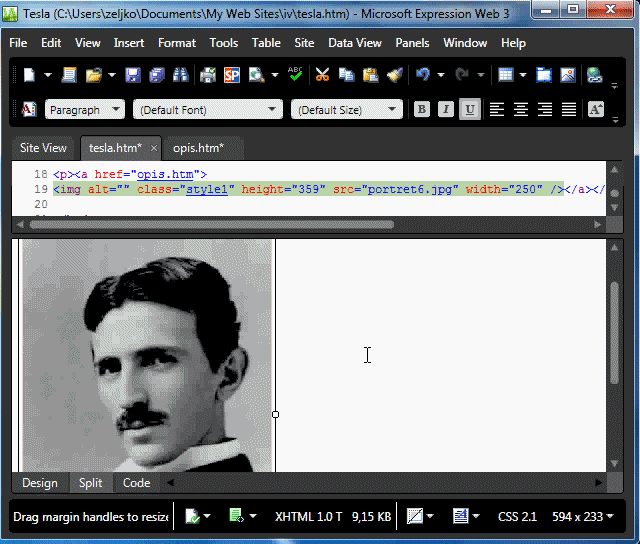Screen dimensions: 640x544
Task: Switch to Design view
Action: coord(40,483)
